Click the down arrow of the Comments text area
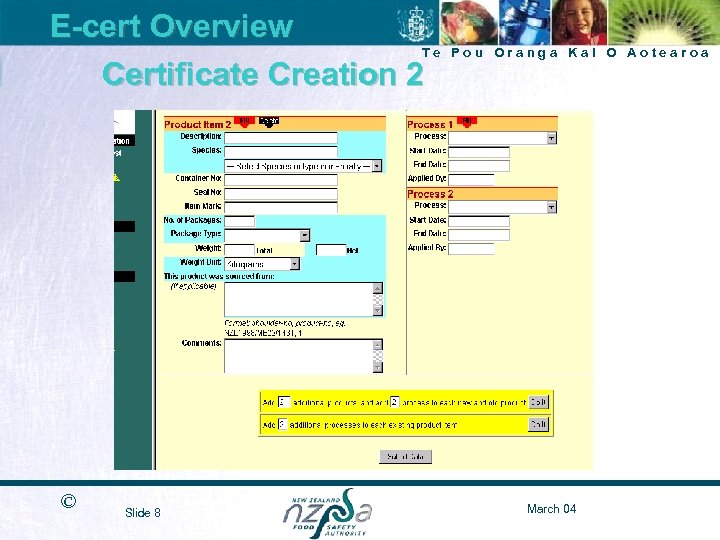 377,367
